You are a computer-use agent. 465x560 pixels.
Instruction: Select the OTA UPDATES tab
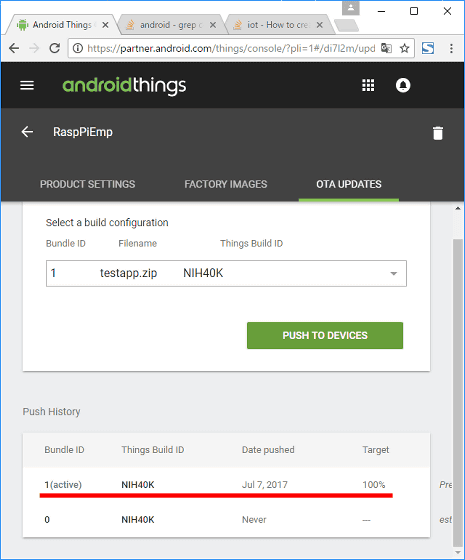click(349, 184)
